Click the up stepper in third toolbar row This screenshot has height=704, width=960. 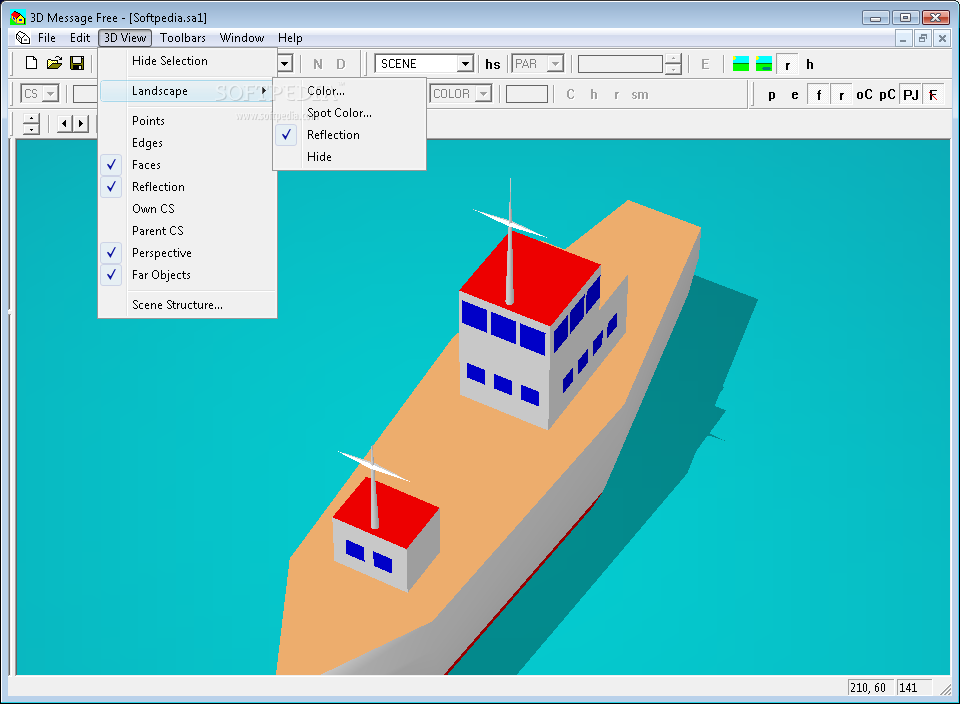[31, 119]
